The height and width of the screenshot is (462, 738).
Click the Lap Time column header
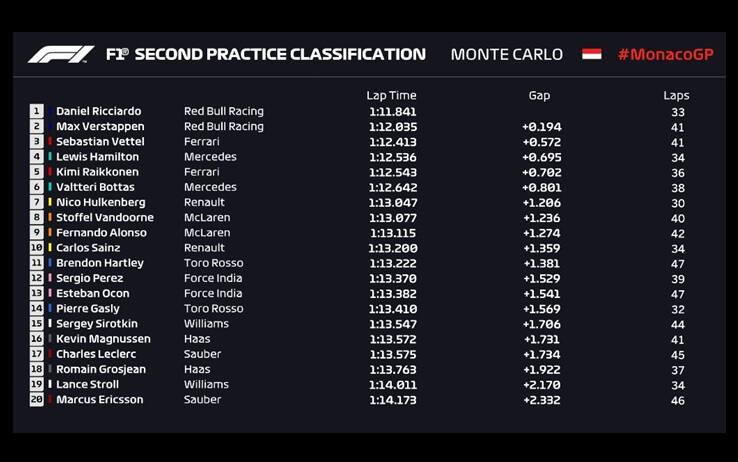[391, 96]
